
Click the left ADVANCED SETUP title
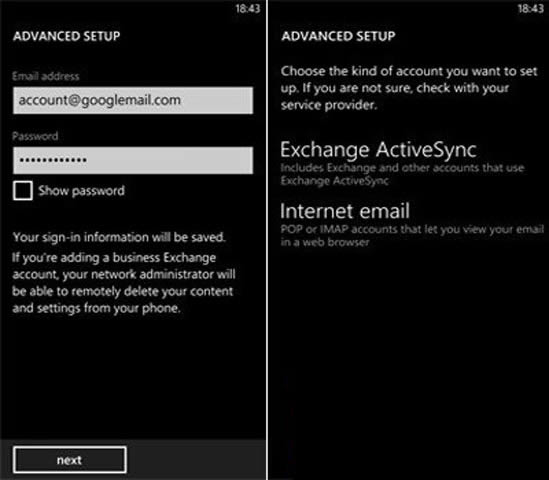click(x=67, y=36)
